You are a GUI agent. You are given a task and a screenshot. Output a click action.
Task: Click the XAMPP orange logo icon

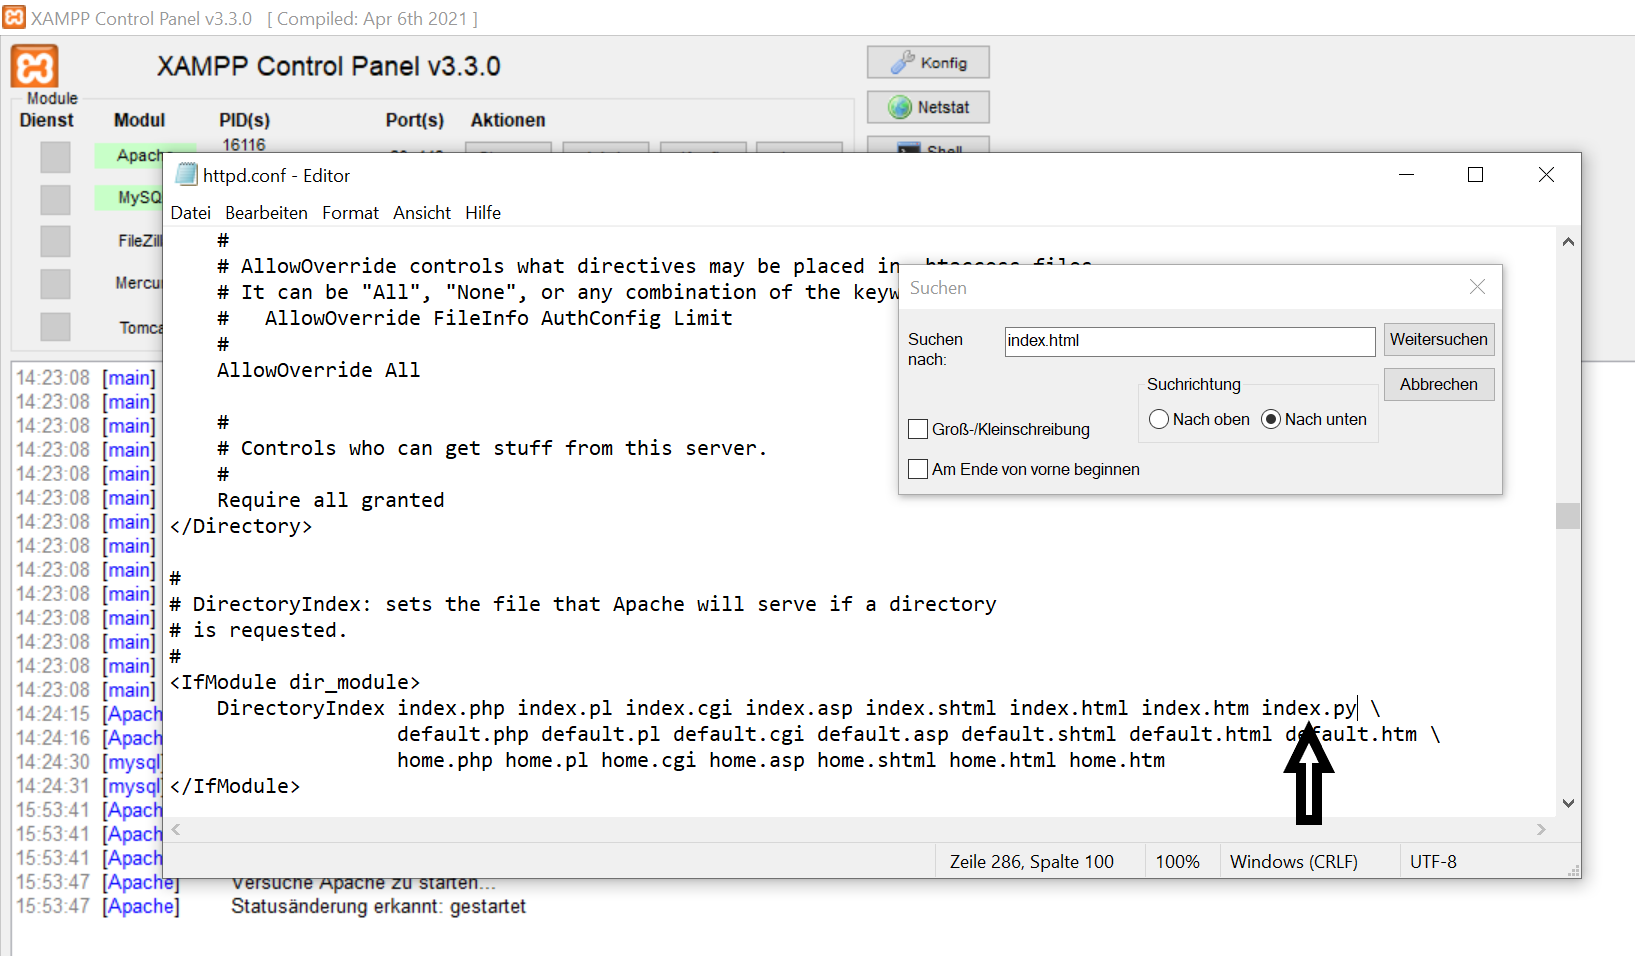pos(35,66)
